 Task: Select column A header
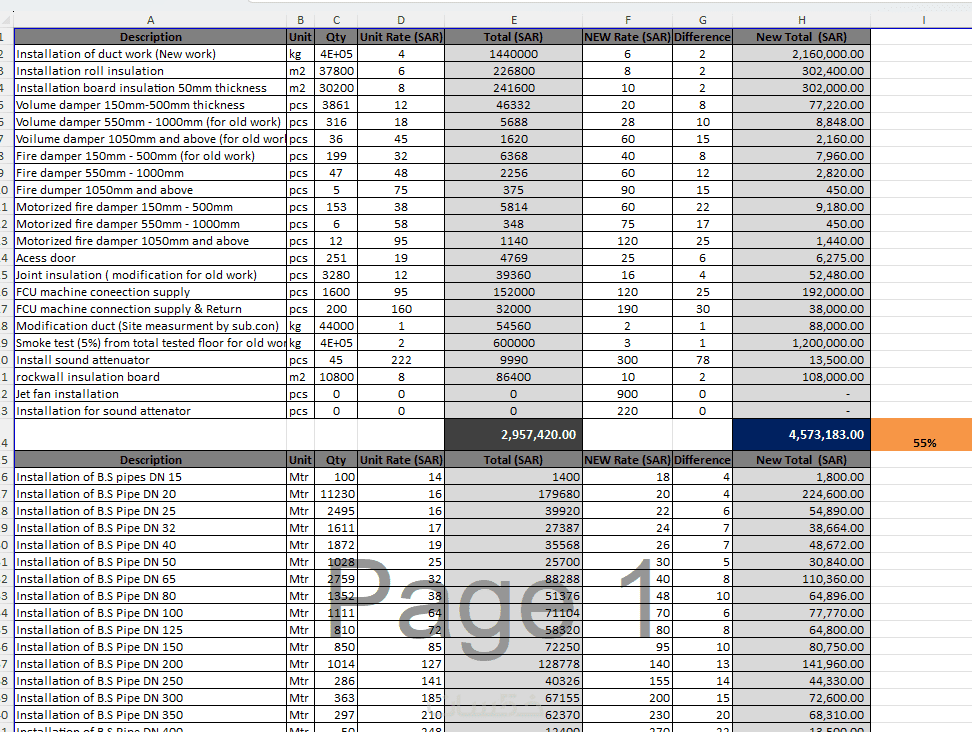tap(151, 20)
